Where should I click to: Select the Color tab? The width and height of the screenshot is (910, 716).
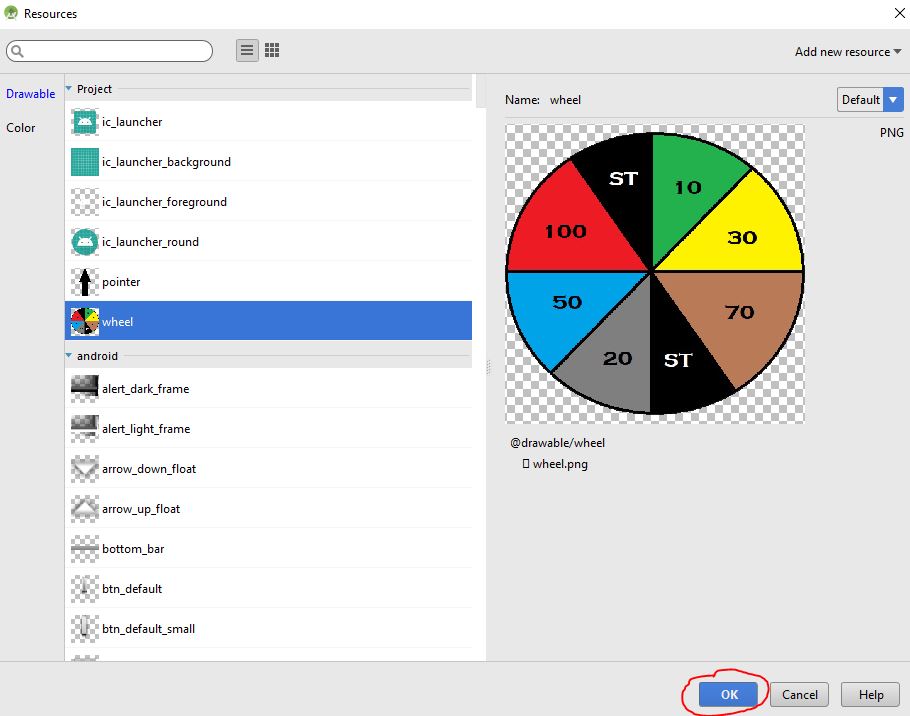[21, 128]
